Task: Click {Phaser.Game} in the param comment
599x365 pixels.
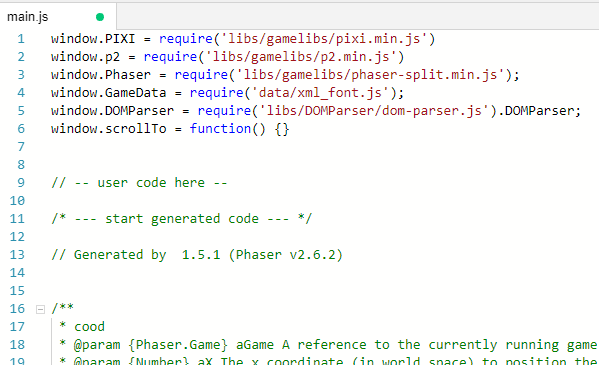Action: (178, 345)
